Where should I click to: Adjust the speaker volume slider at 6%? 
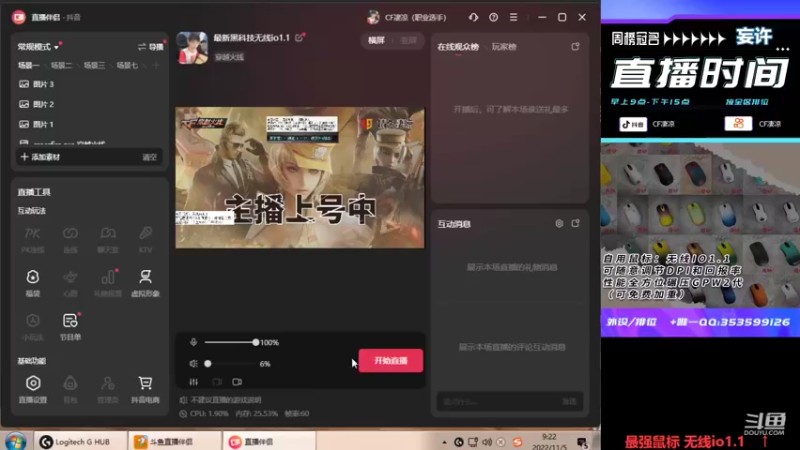pyautogui.click(x=230, y=364)
